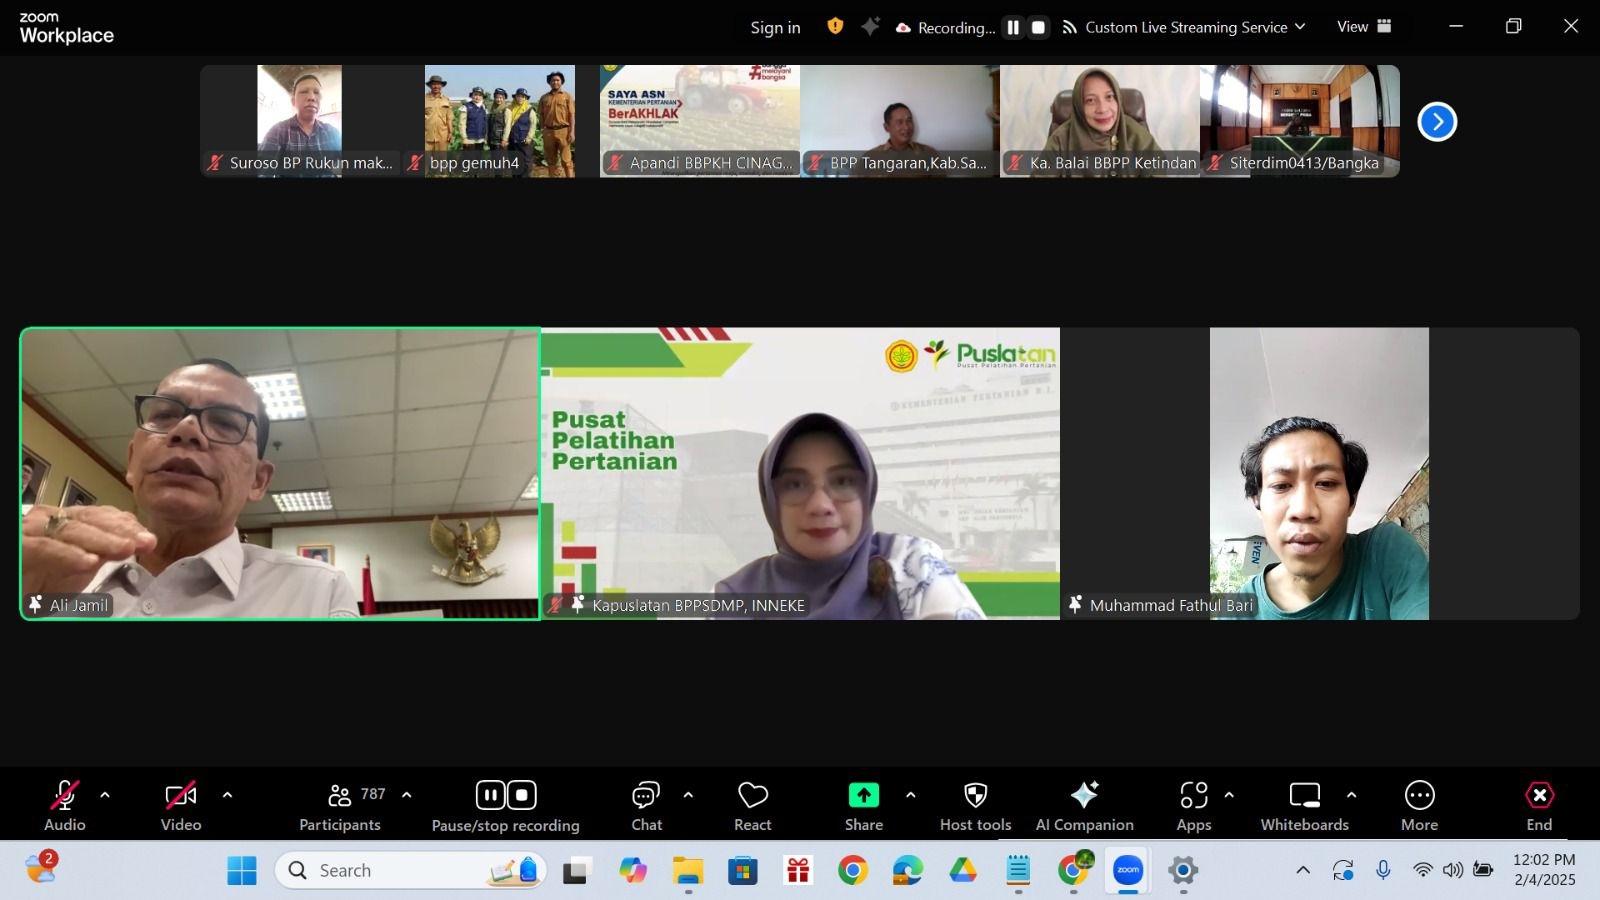The height and width of the screenshot is (900, 1600).
Task: Open the Participants list
Action: (340, 805)
